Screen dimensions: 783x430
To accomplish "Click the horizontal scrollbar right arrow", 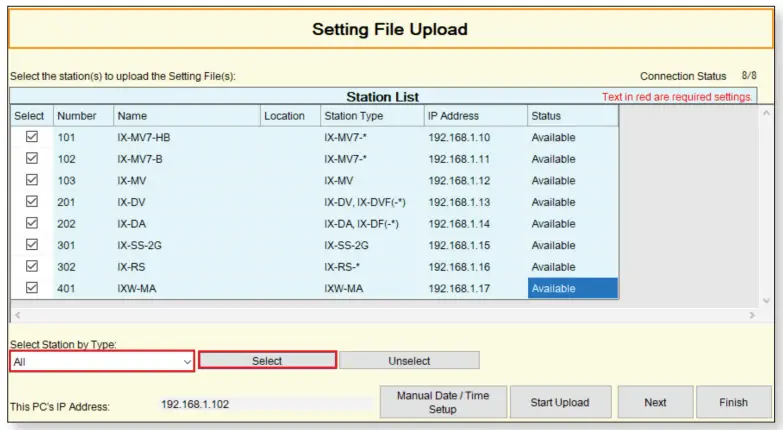I will tap(752, 315).
